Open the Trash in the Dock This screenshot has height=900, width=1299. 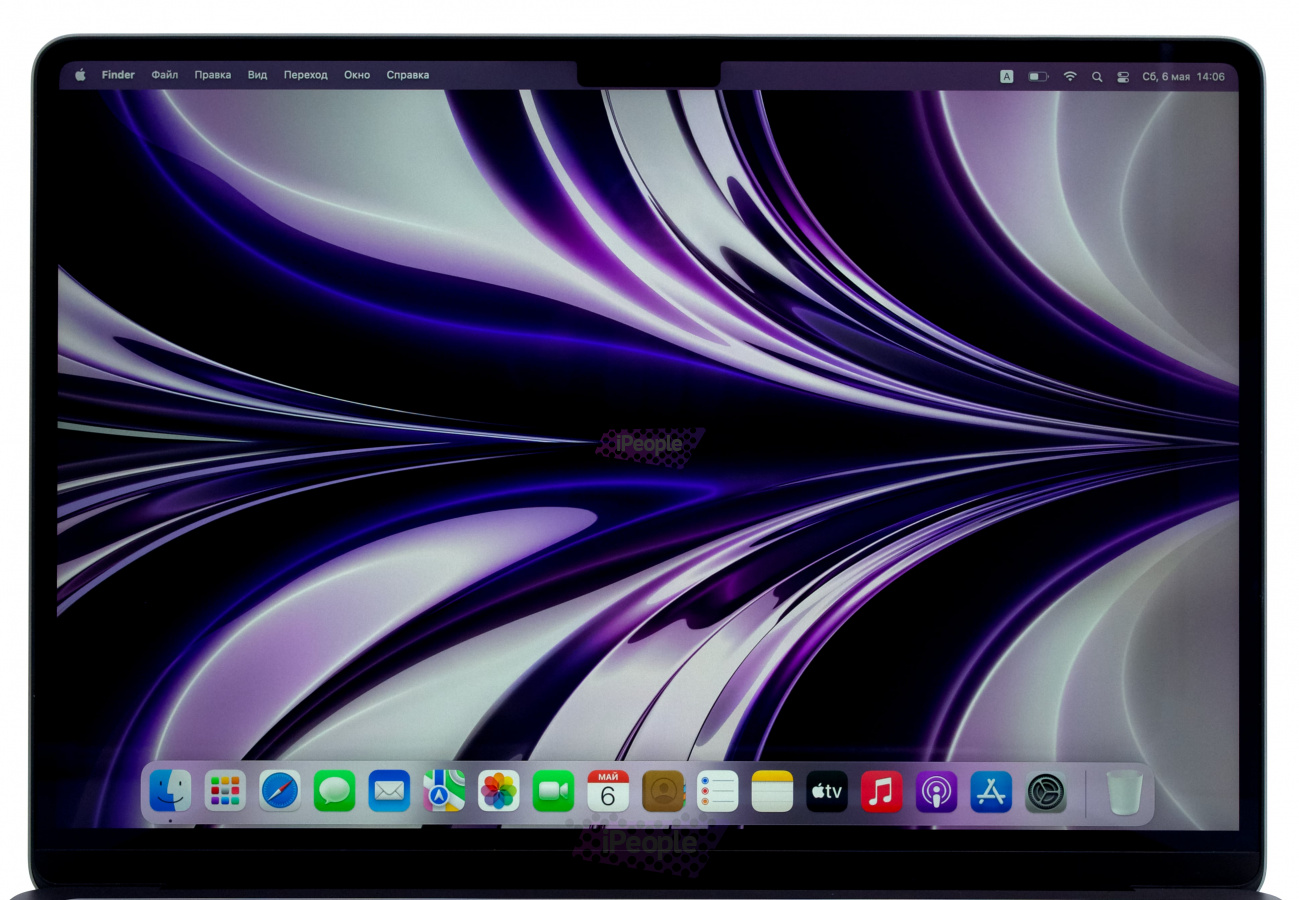(1124, 791)
